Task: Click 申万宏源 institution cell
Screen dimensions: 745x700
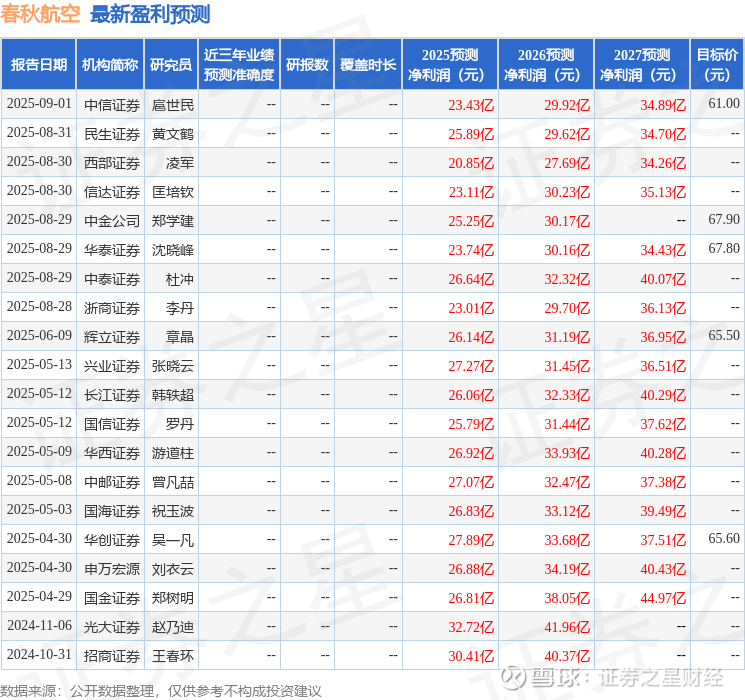Action: pos(112,569)
